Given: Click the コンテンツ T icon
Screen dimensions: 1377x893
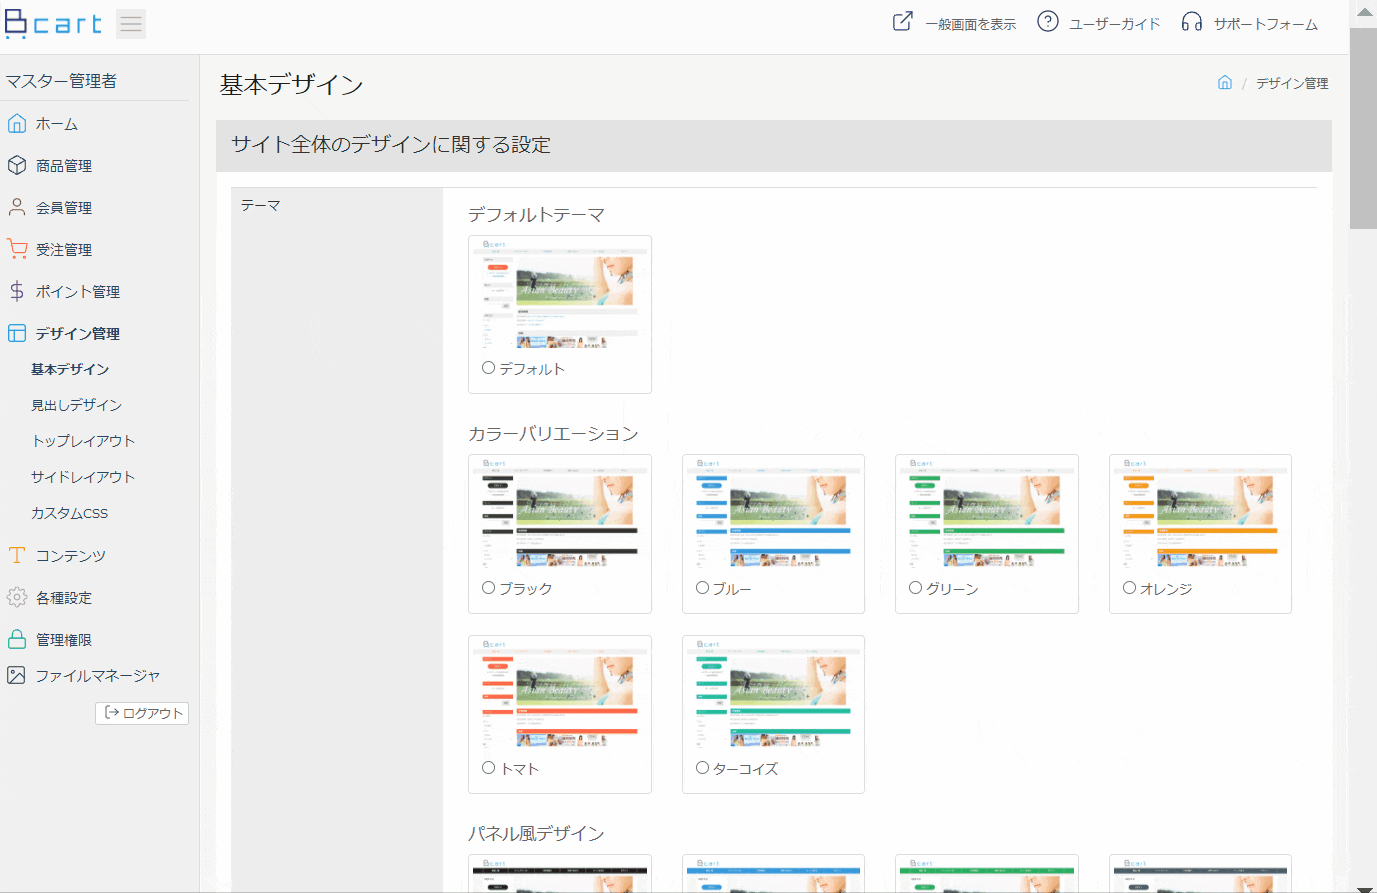Looking at the screenshot, I should coord(17,555).
